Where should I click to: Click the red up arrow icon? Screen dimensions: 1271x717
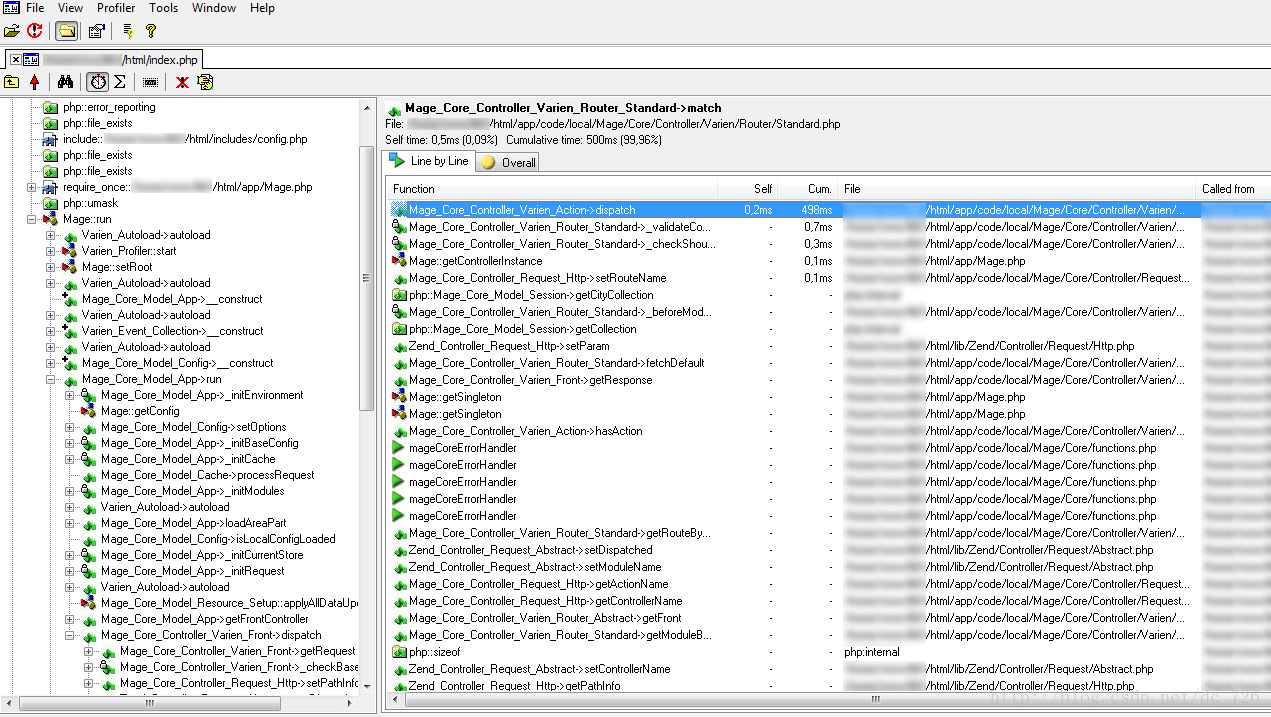[35, 82]
